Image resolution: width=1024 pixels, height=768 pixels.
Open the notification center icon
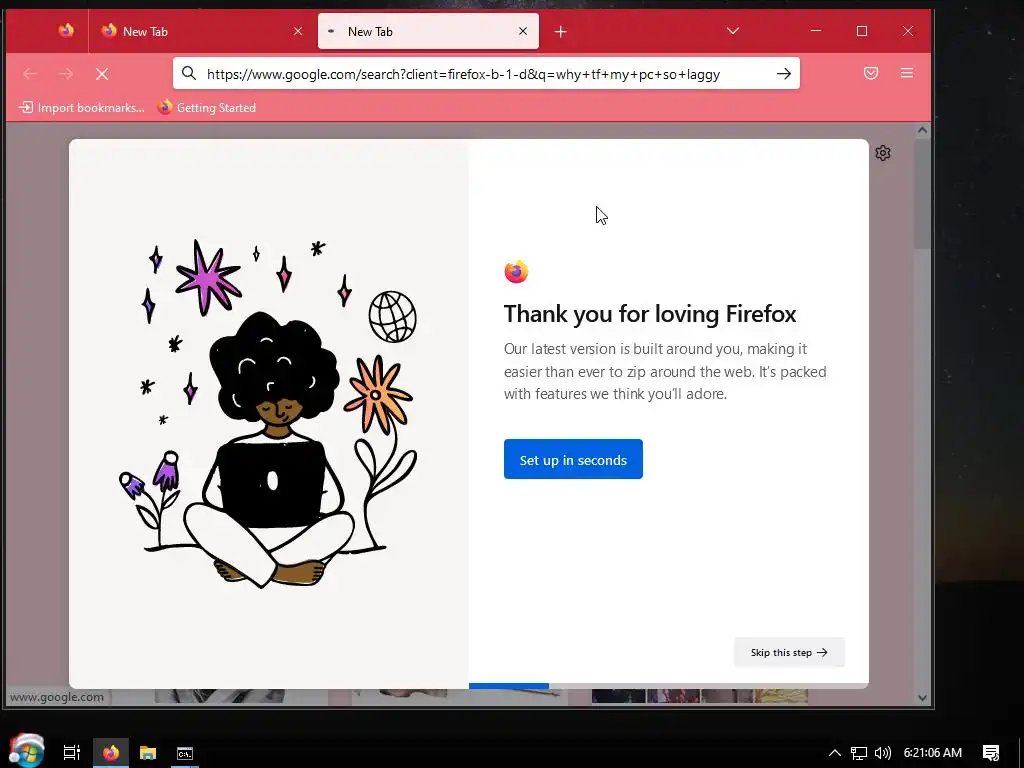click(991, 753)
